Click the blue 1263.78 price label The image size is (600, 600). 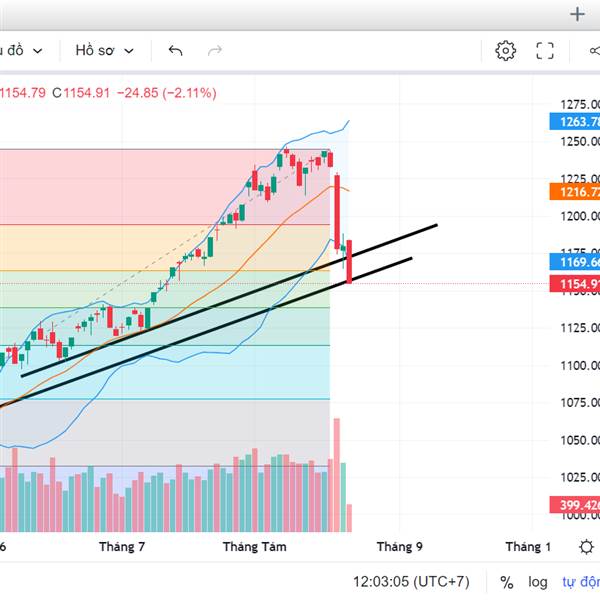[575, 122]
